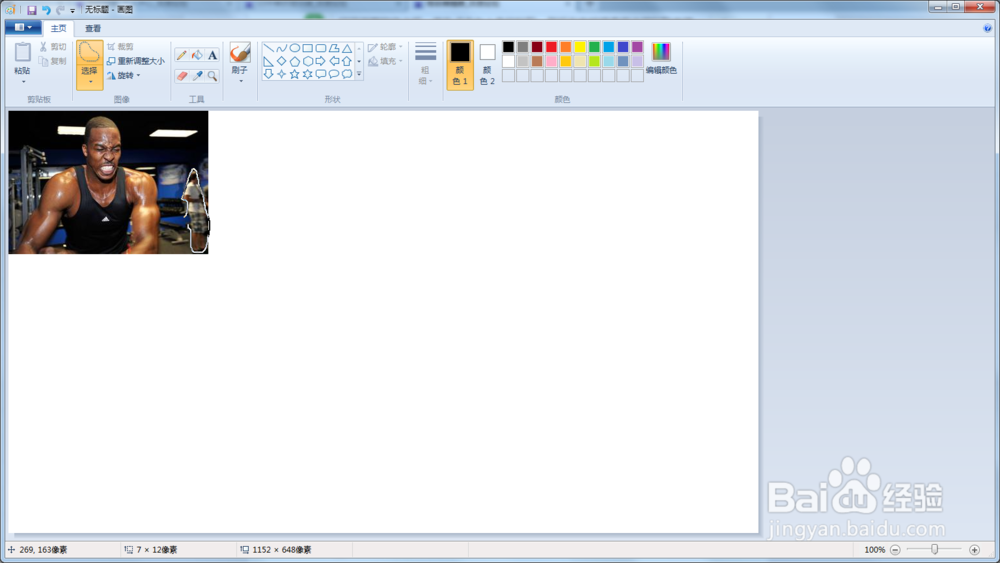
Task: Choose the Curve shape
Action: [281, 48]
